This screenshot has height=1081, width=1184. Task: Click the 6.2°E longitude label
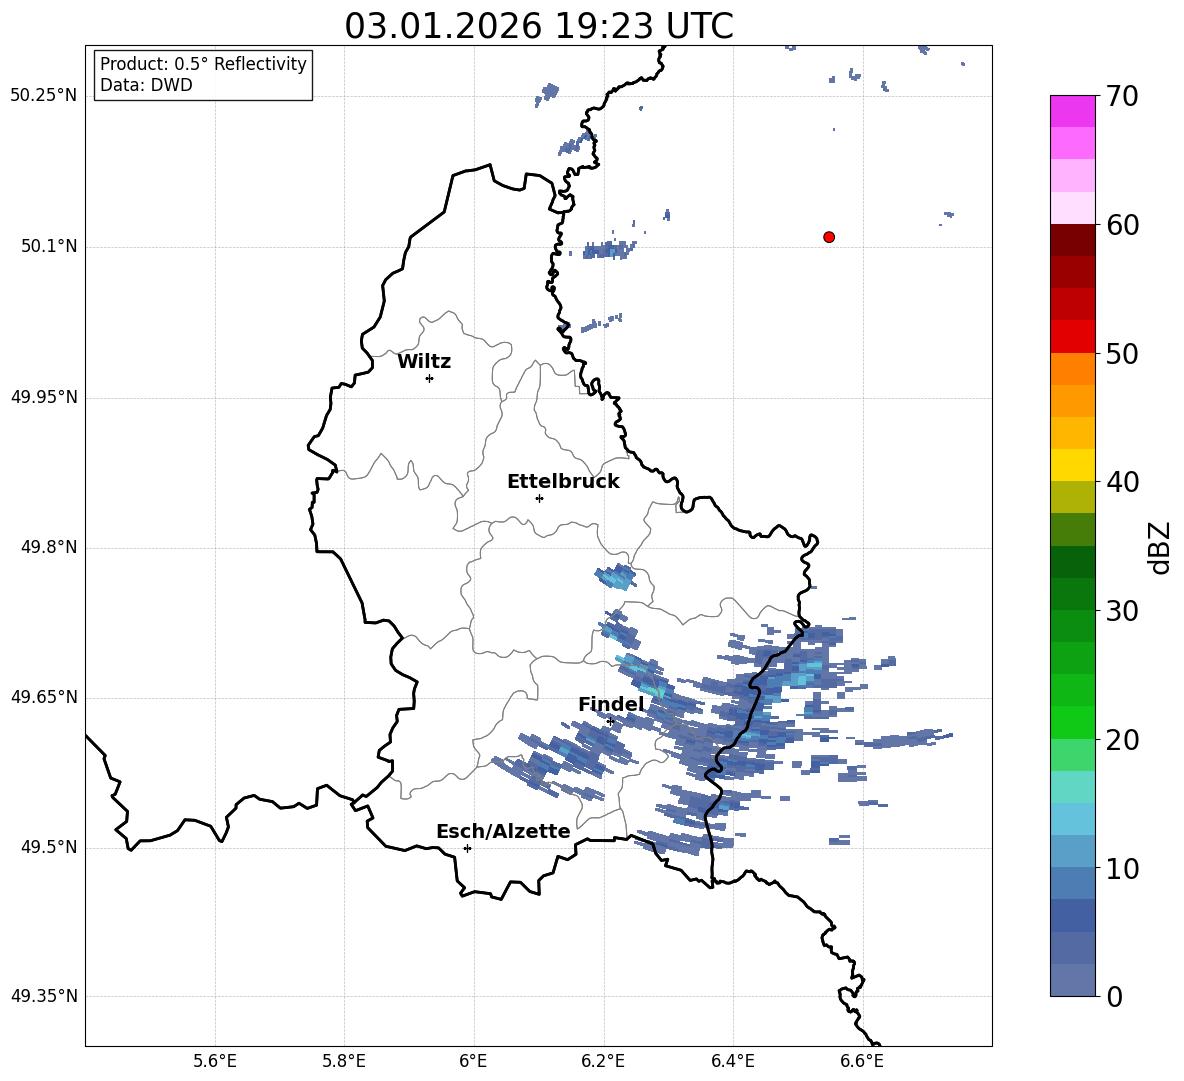603,1061
